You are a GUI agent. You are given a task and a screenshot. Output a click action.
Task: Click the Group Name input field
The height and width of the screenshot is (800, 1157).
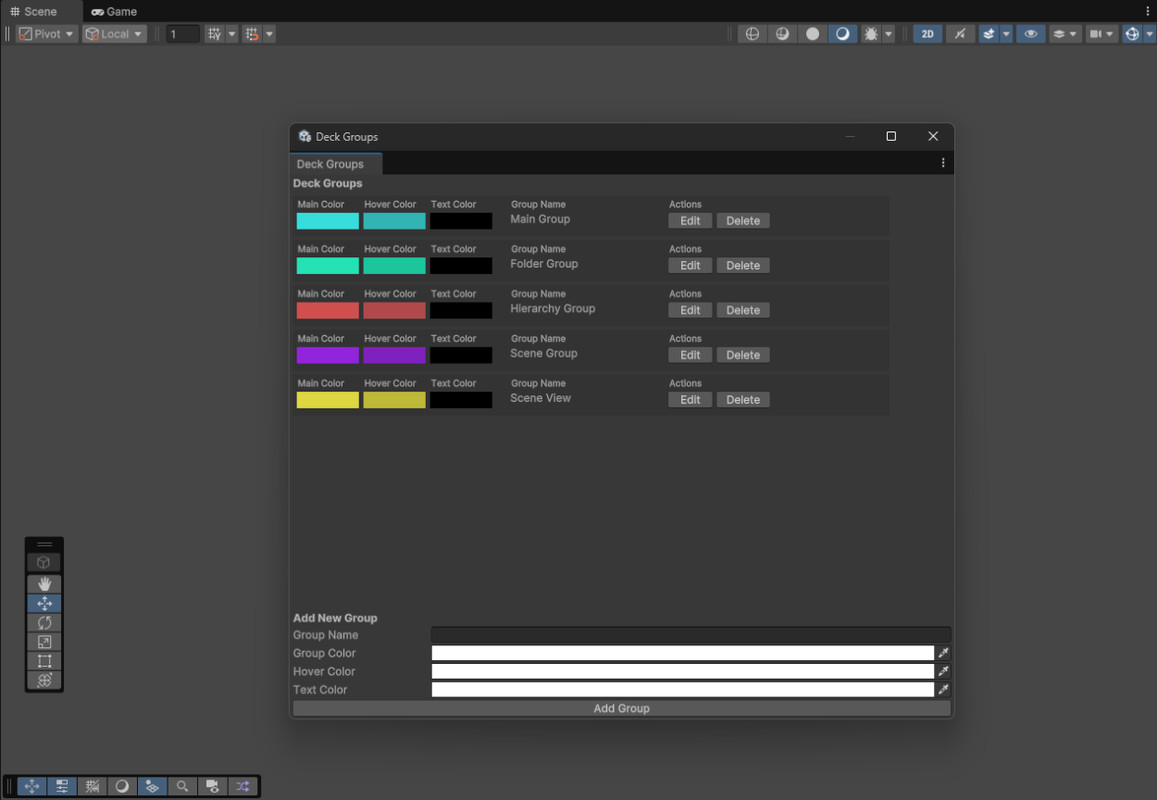[690, 634]
